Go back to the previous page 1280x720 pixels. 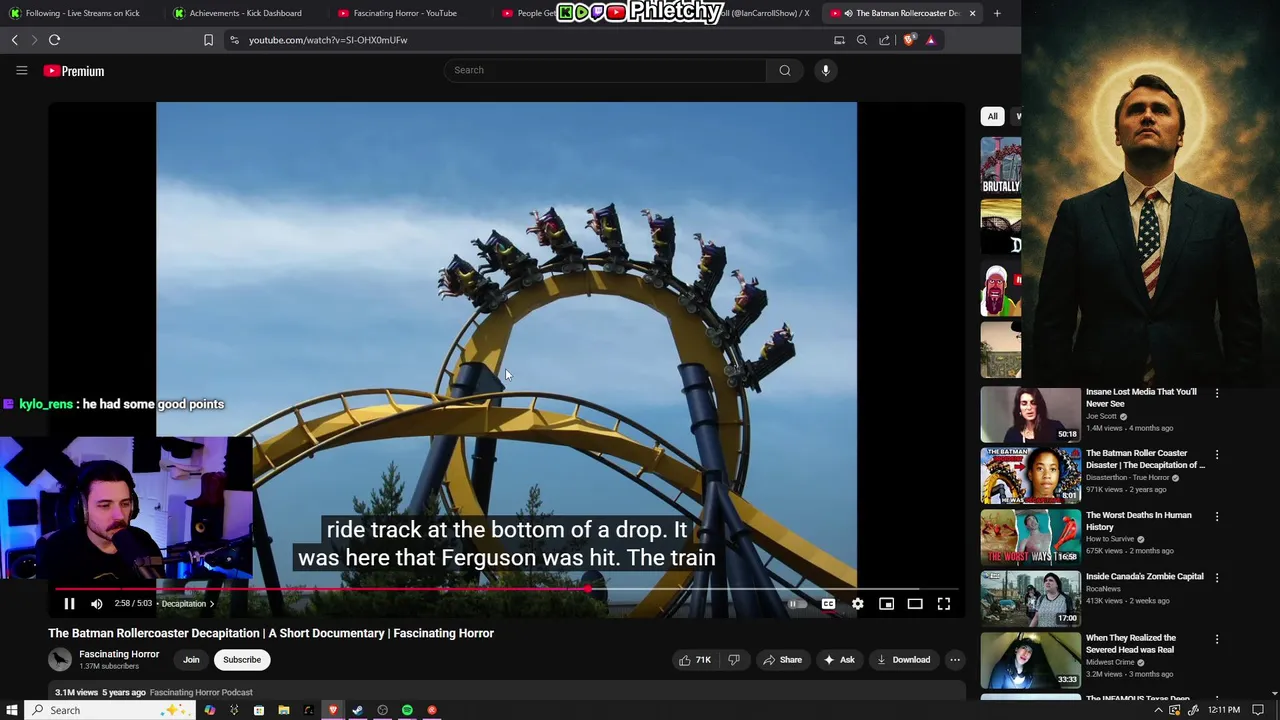coord(14,40)
